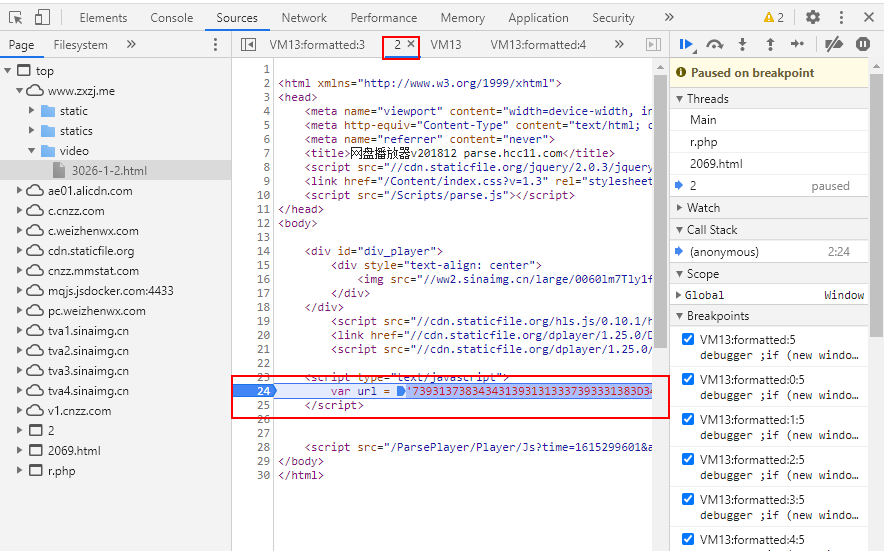Disable the VM13:formatted:2:5 breakpoint
This screenshot has width=884, height=551.
coord(688,460)
